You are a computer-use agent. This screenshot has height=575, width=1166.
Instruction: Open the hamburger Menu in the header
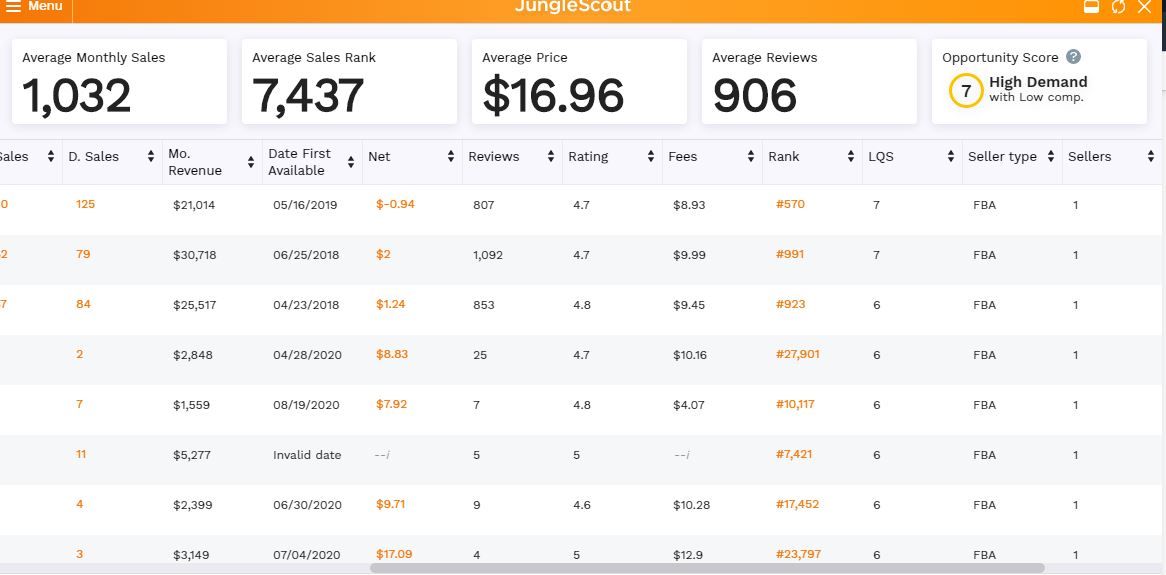34,7
